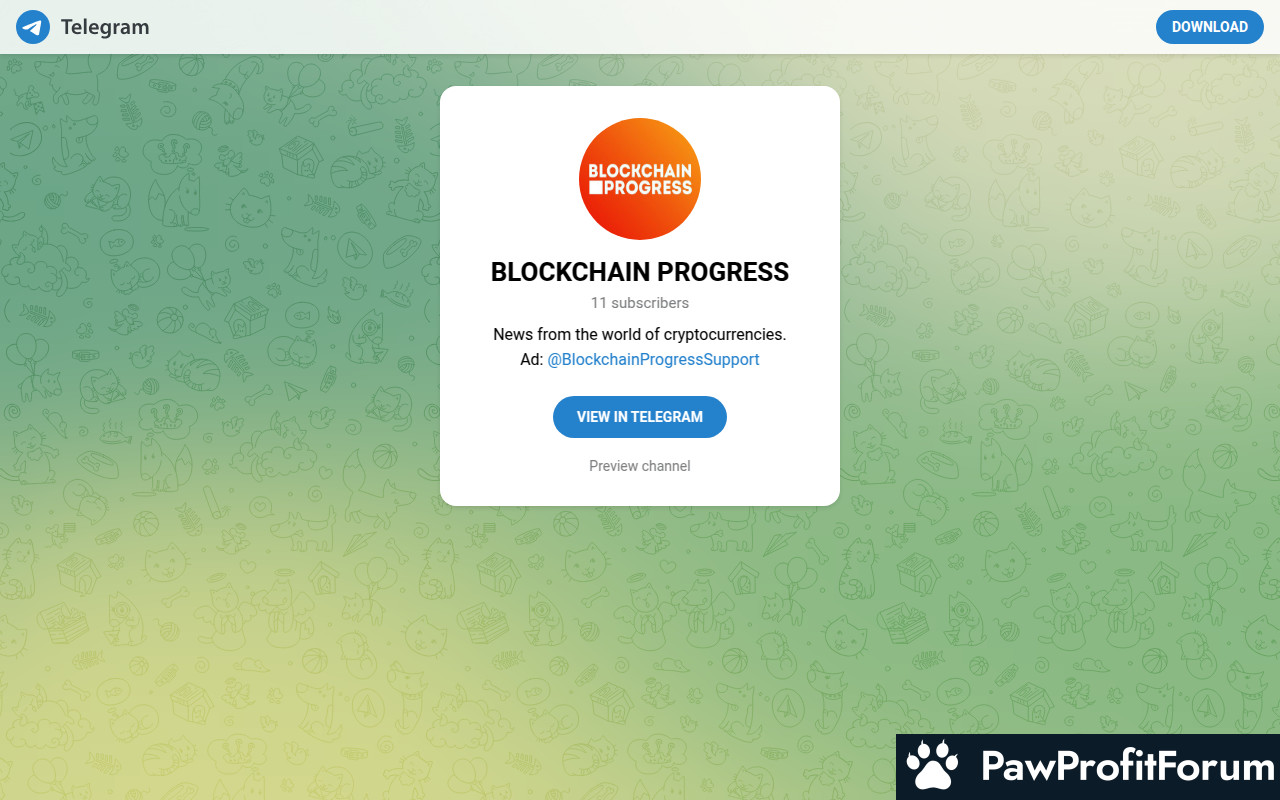Click the word PROGRESS inside the avatar
Image resolution: width=1280 pixels, height=800 pixels.
(647, 187)
